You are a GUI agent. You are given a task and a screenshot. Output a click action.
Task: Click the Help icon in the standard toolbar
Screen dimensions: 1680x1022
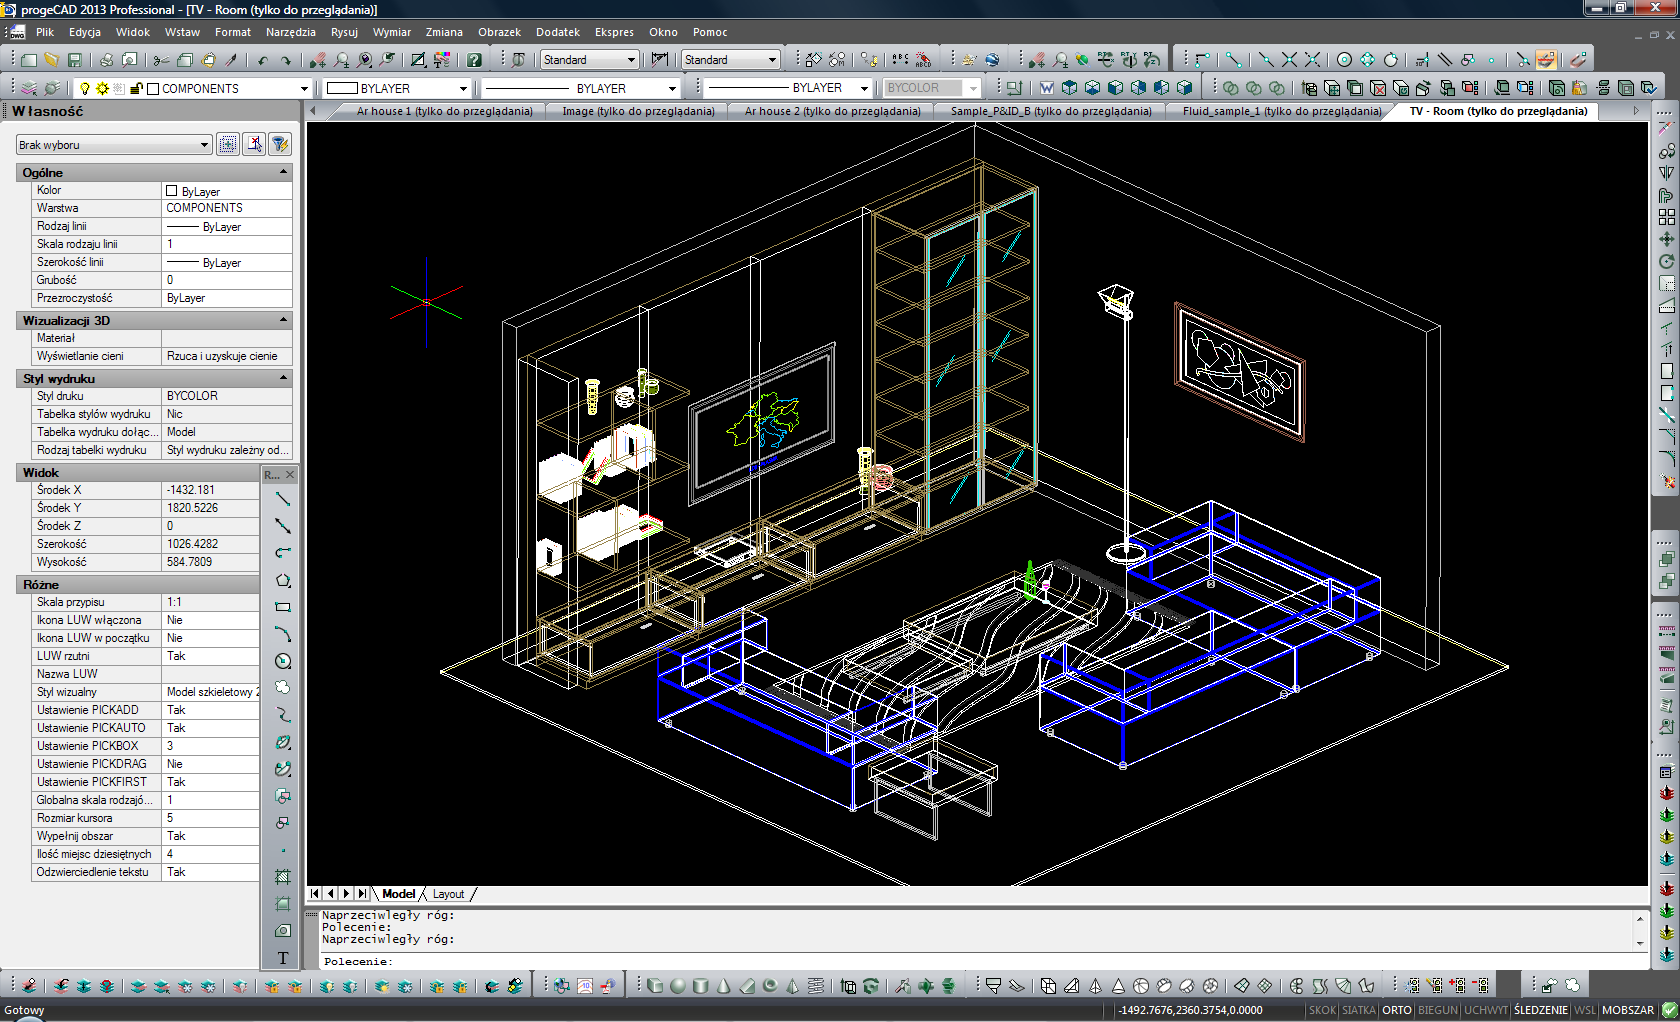tap(473, 59)
